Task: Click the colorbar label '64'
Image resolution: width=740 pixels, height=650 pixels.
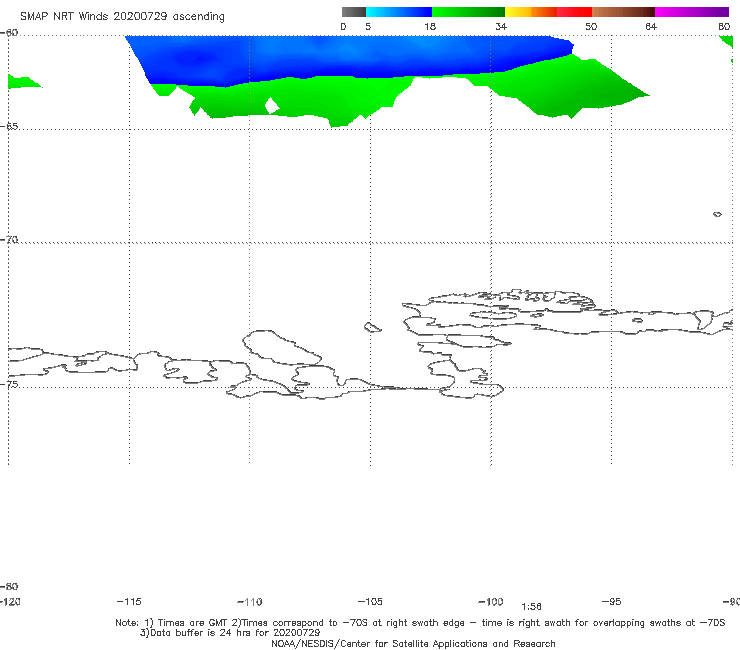Action: (651, 27)
